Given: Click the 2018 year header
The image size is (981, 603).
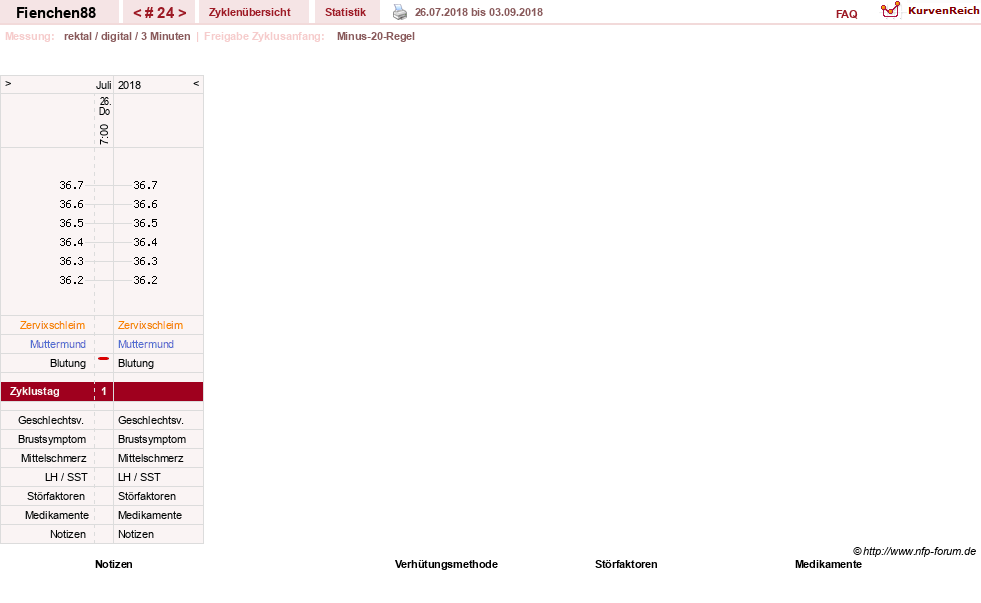Looking at the screenshot, I should point(130,85).
